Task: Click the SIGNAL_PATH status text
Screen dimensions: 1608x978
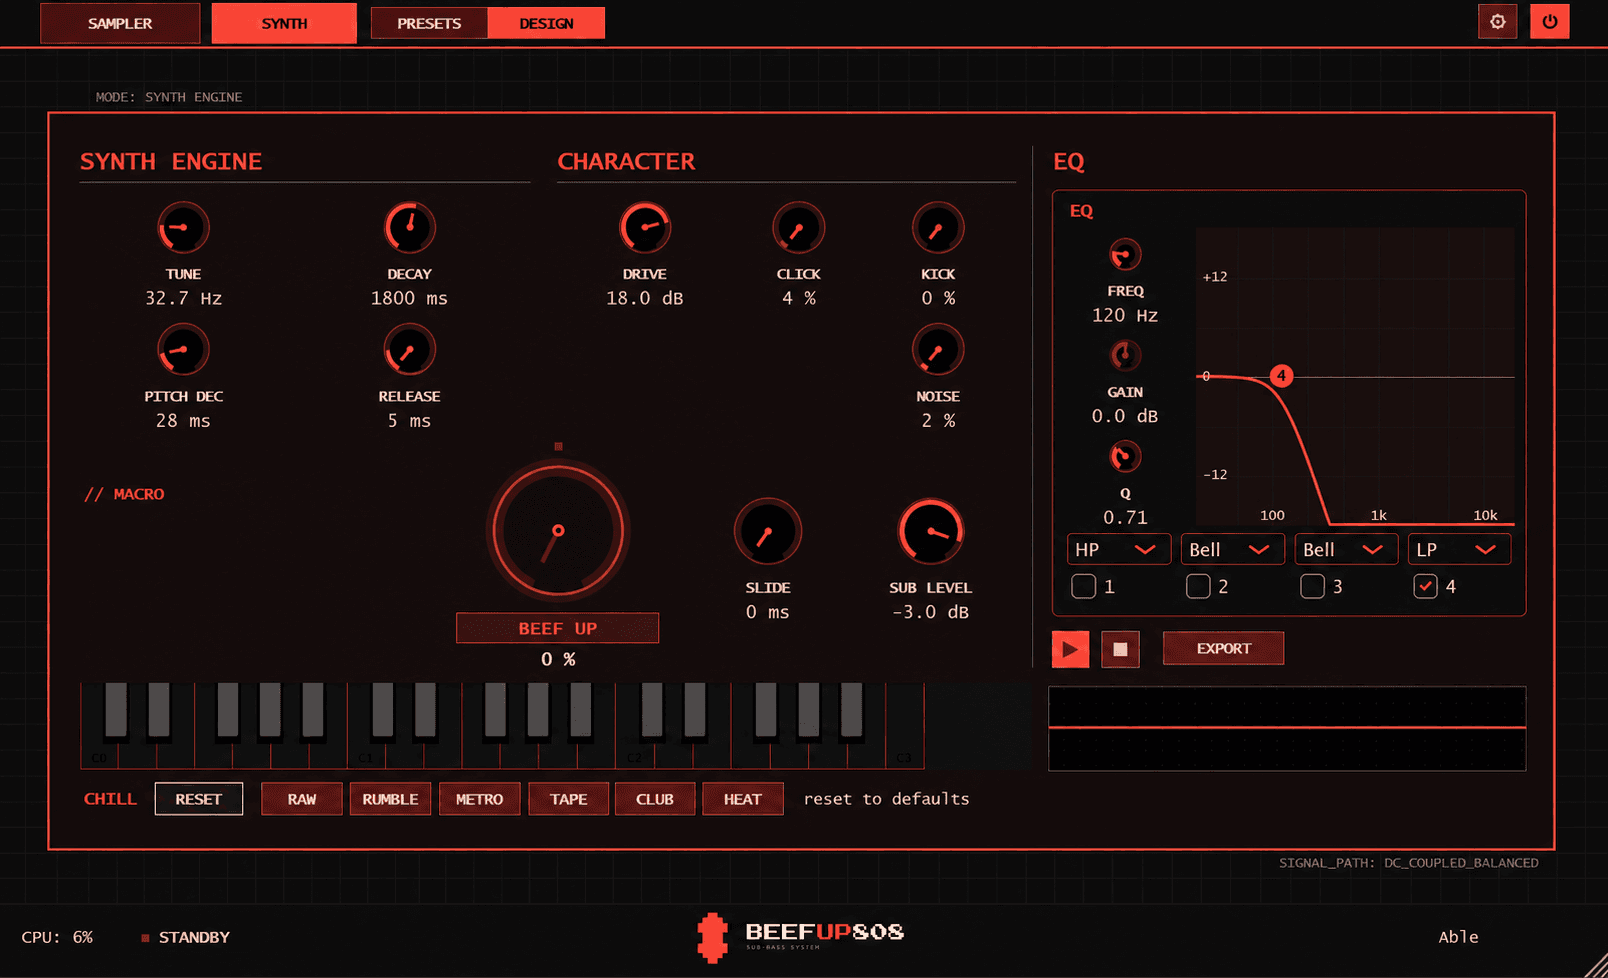Action: [x=1409, y=862]
